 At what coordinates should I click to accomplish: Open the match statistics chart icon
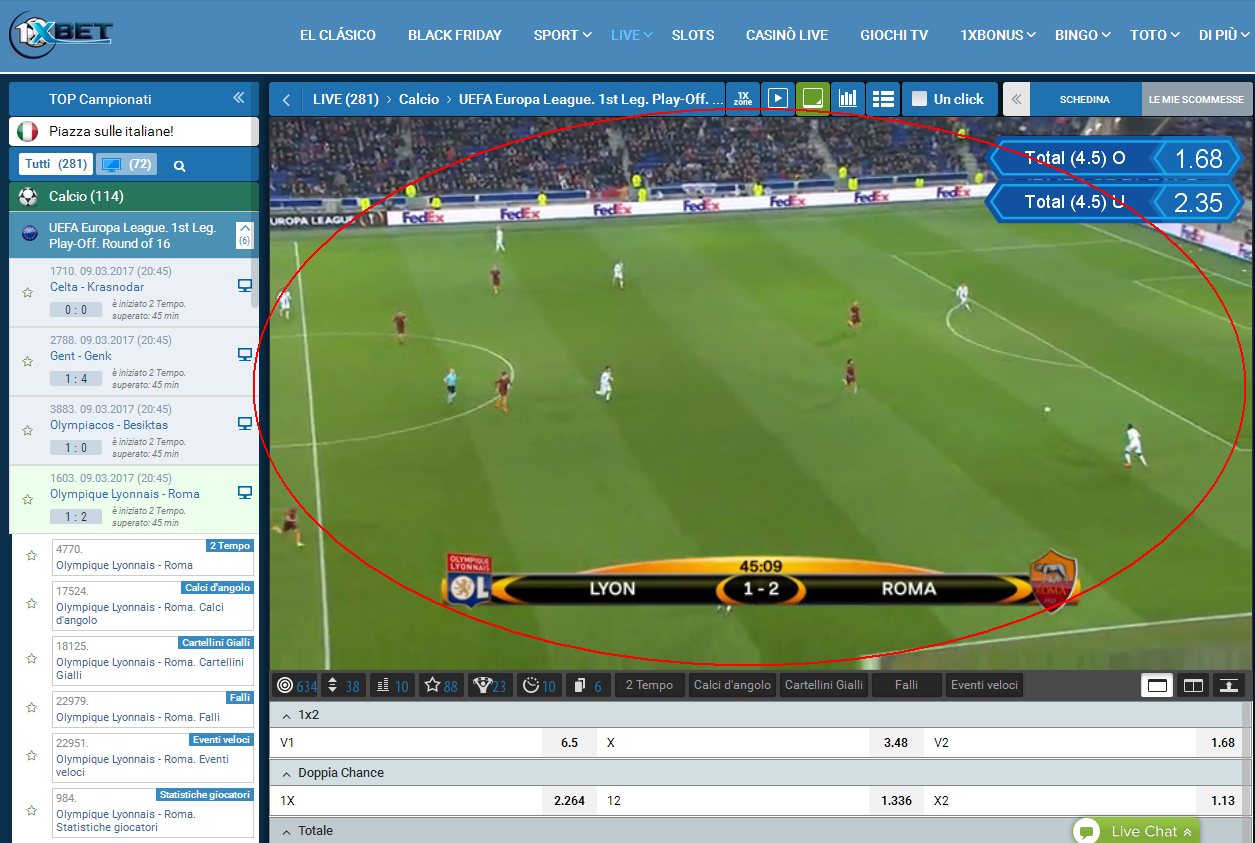[x=847, y=99]
